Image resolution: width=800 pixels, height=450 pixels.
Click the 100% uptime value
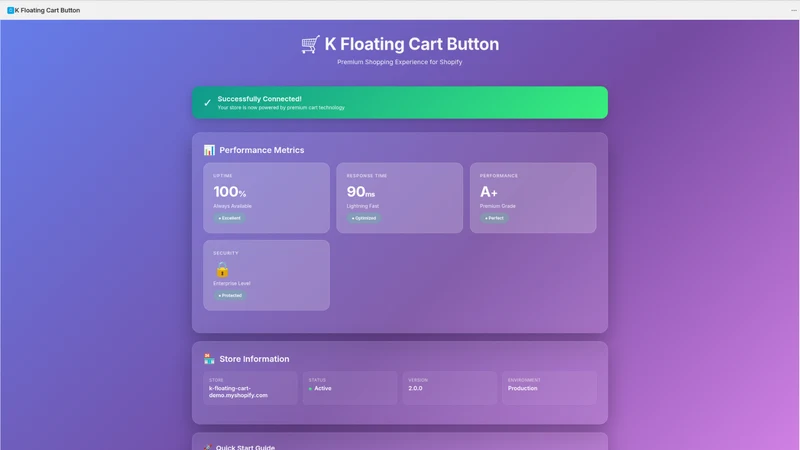tap(230, 192)
